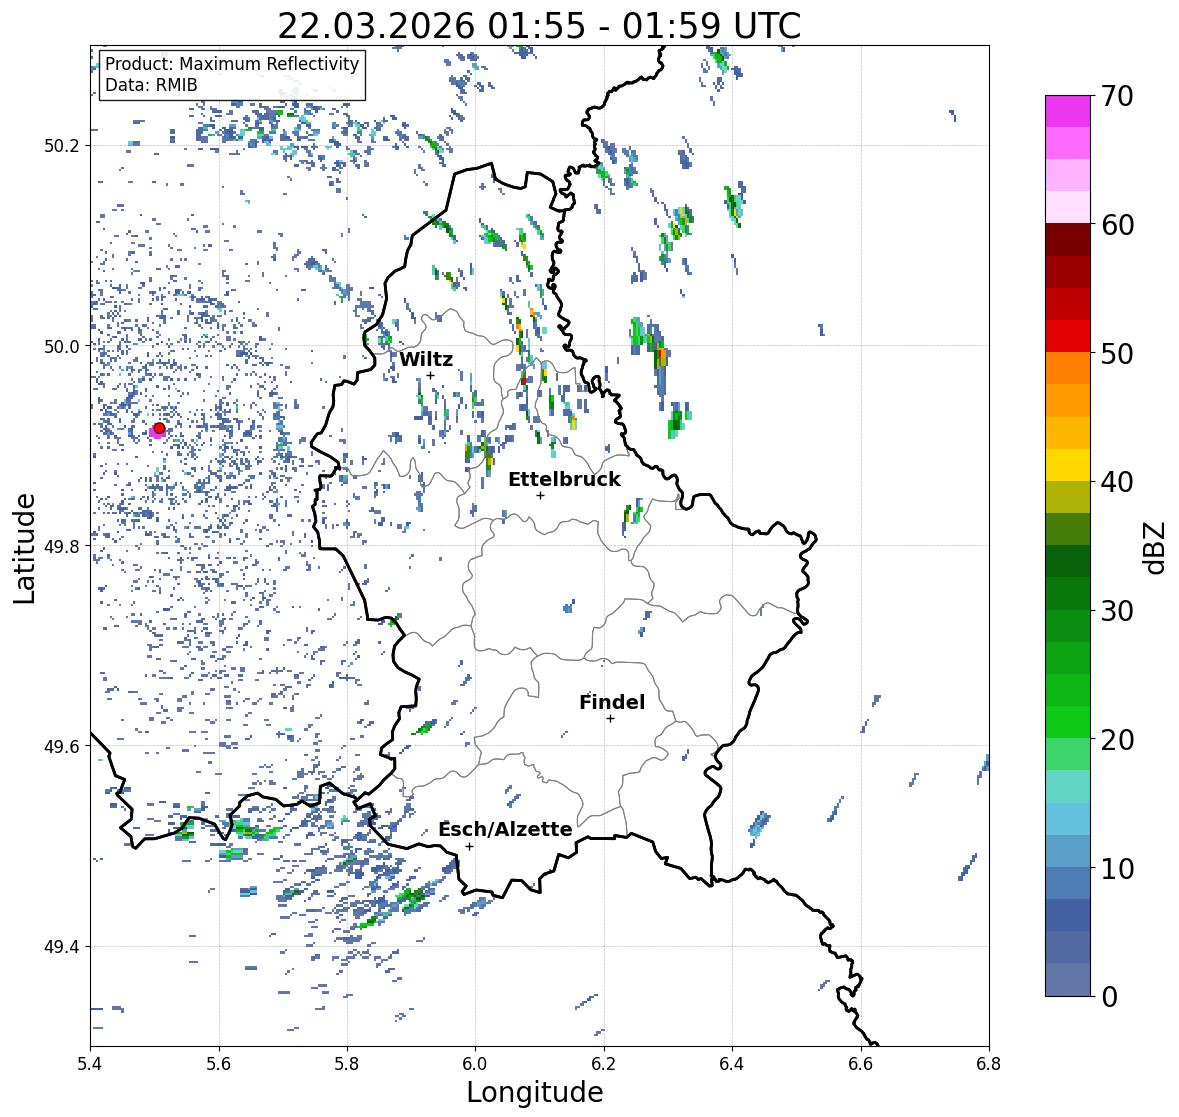
Task: Click the 49.6 latitude tick label
Action: [x=61, y=746]
